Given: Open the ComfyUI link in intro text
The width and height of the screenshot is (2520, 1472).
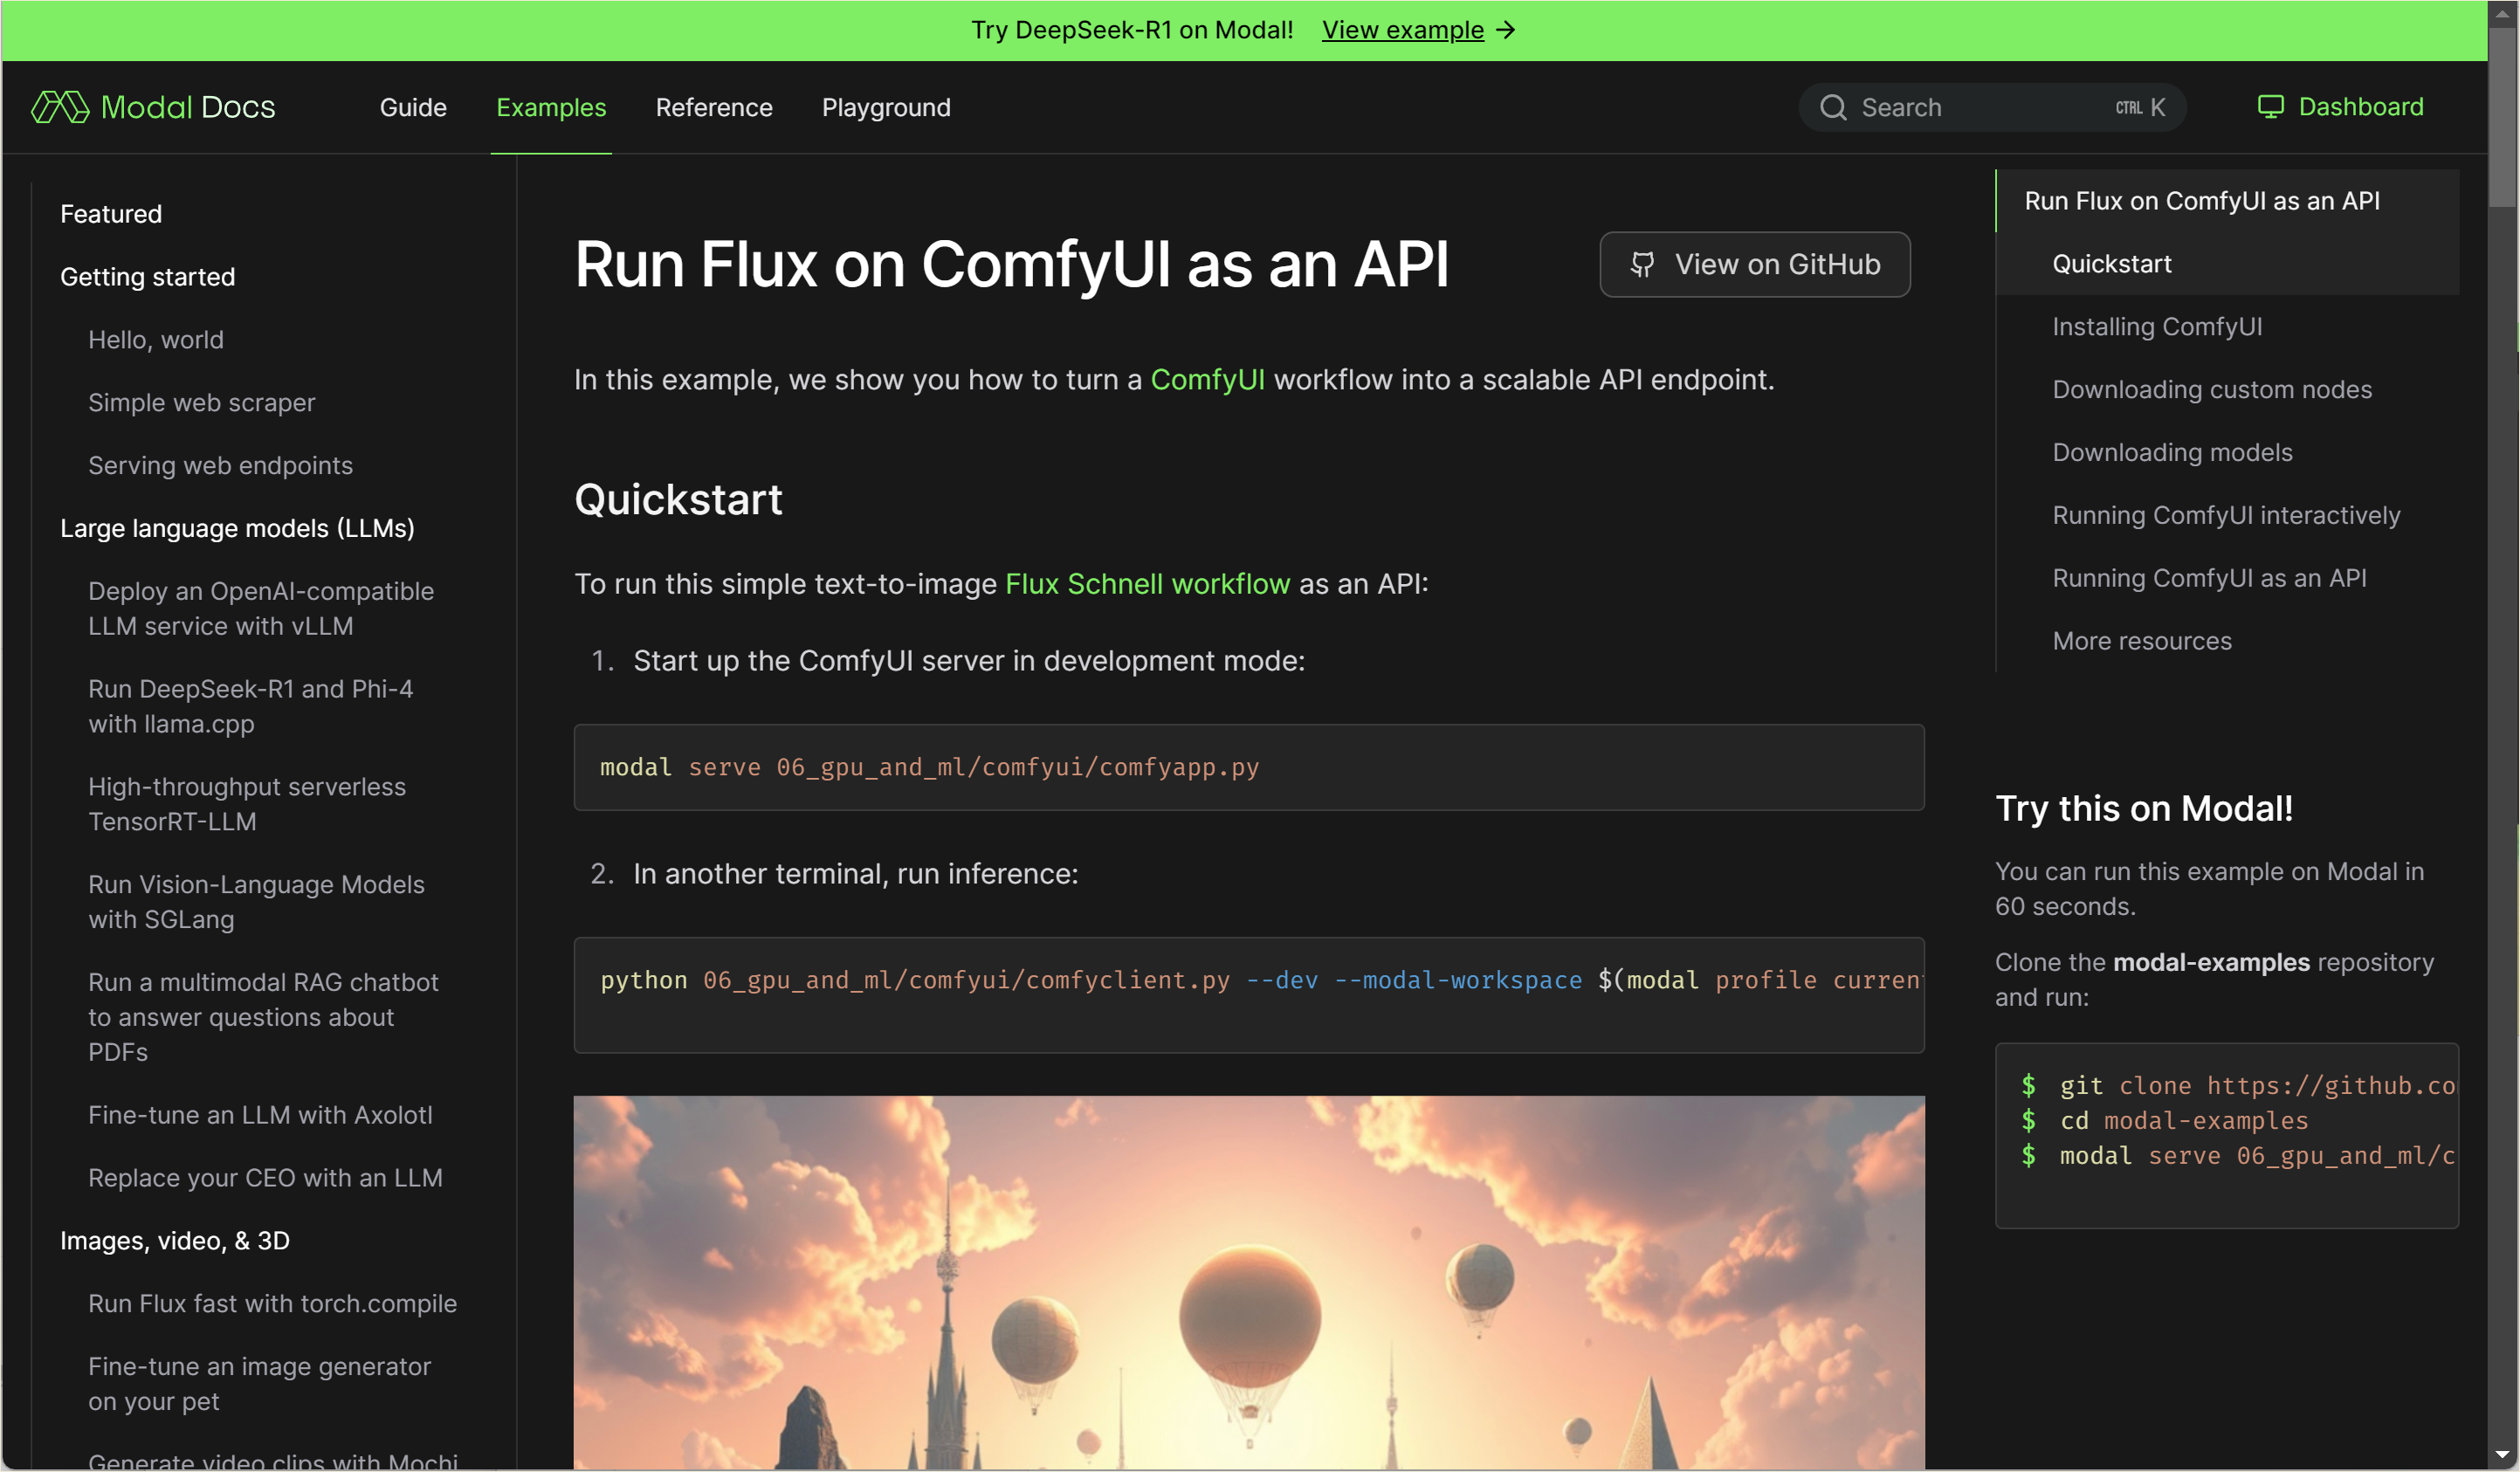Looking at the screenshot, I should point(1207,380).
